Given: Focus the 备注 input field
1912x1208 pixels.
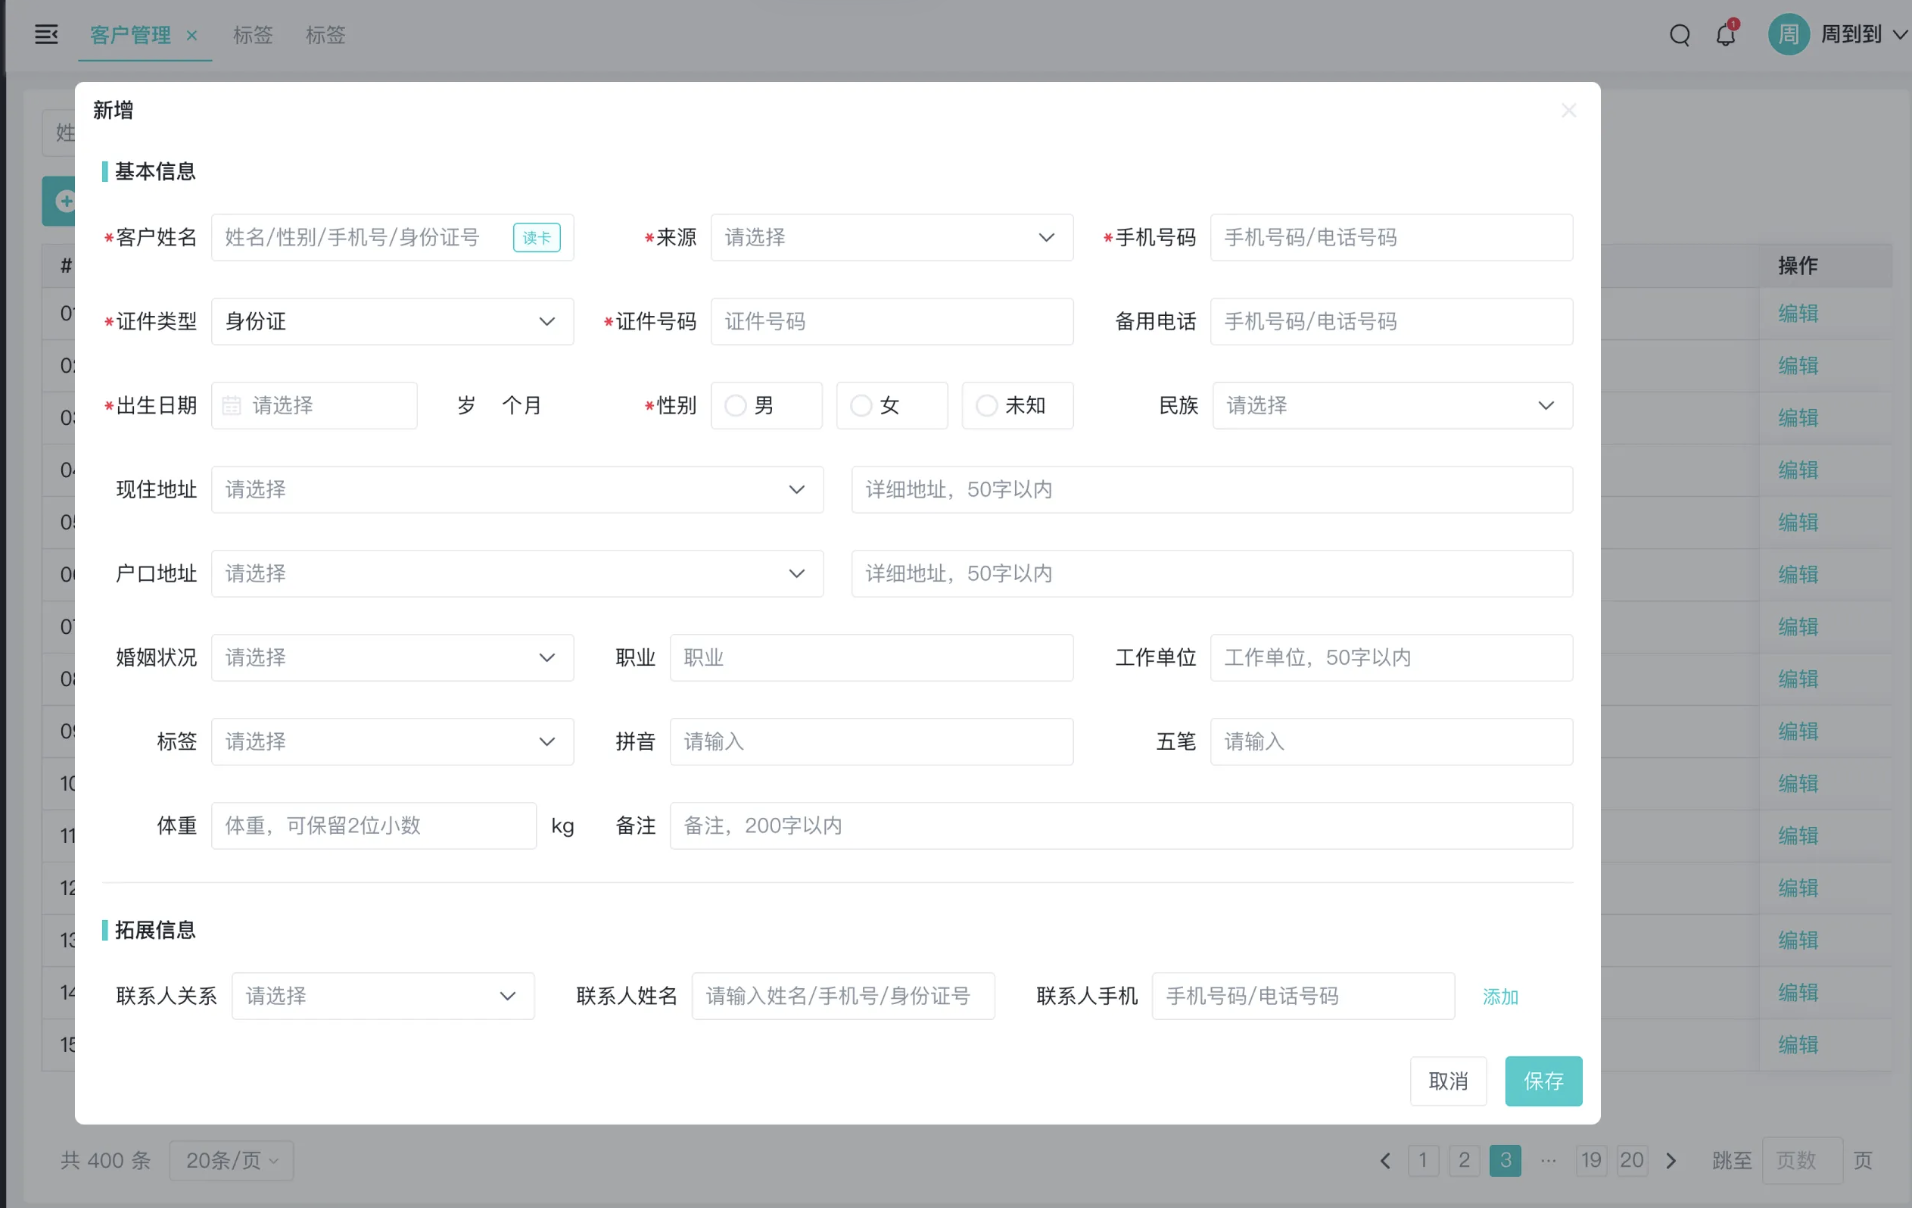Looking at the screenshot, I should pyautogui.click(x=1122, y=825).
